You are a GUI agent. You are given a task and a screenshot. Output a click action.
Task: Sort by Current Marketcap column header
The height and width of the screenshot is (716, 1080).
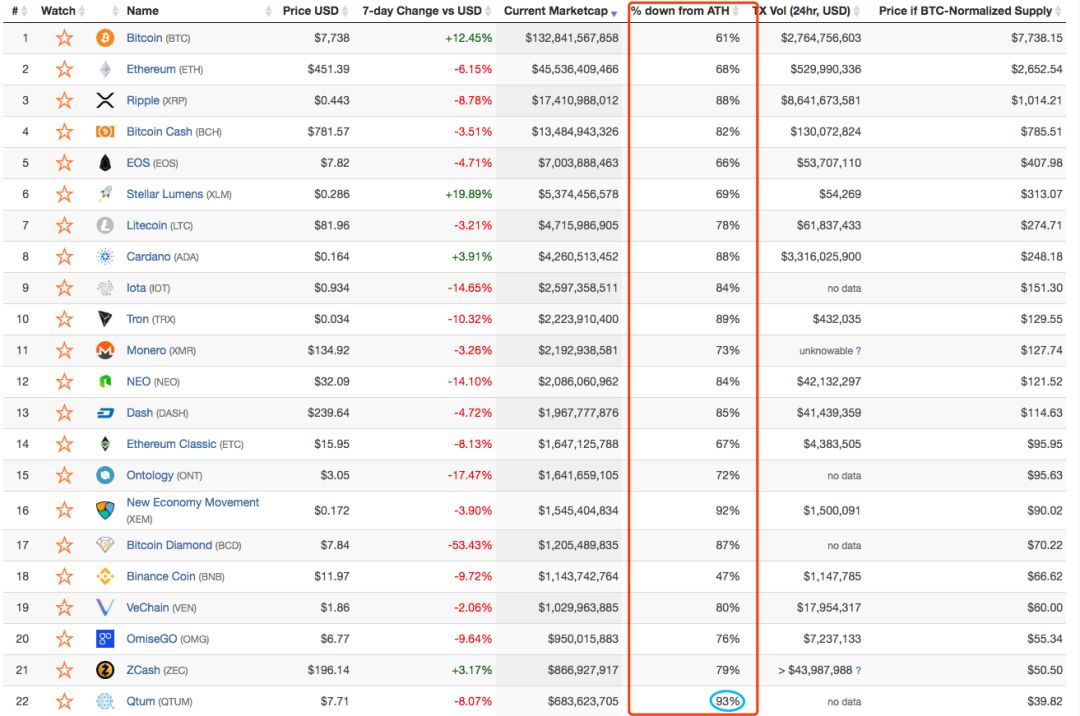pyautogui.click(x=560, y=11)
